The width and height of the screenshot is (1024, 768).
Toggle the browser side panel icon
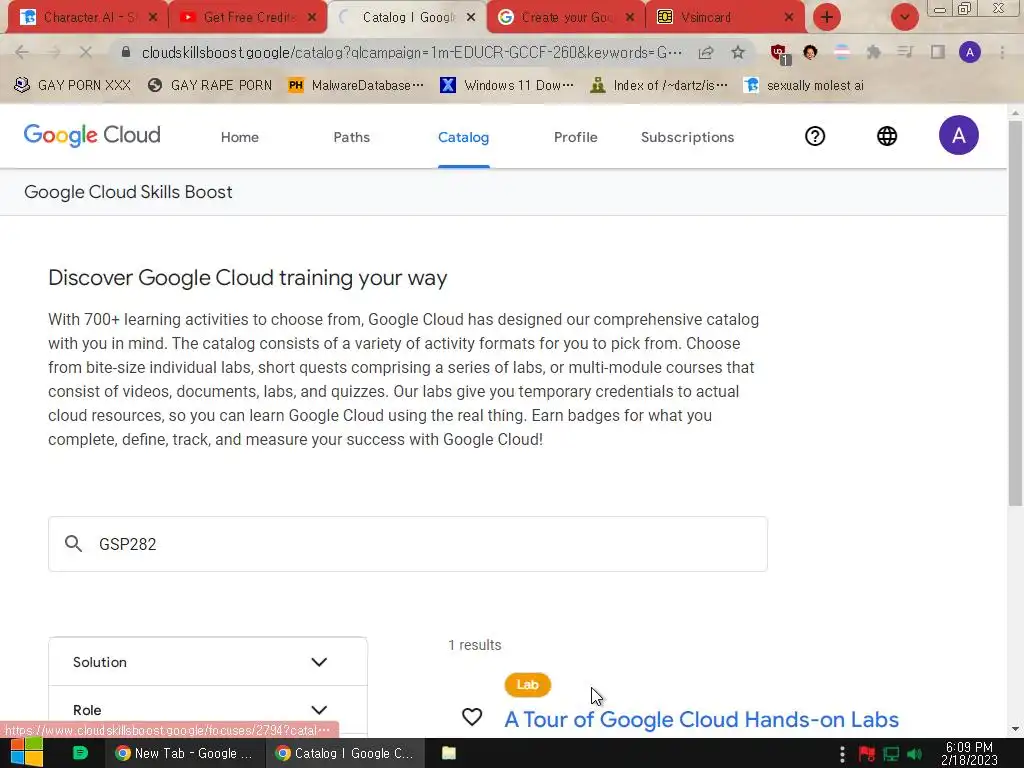coord(937,52)
